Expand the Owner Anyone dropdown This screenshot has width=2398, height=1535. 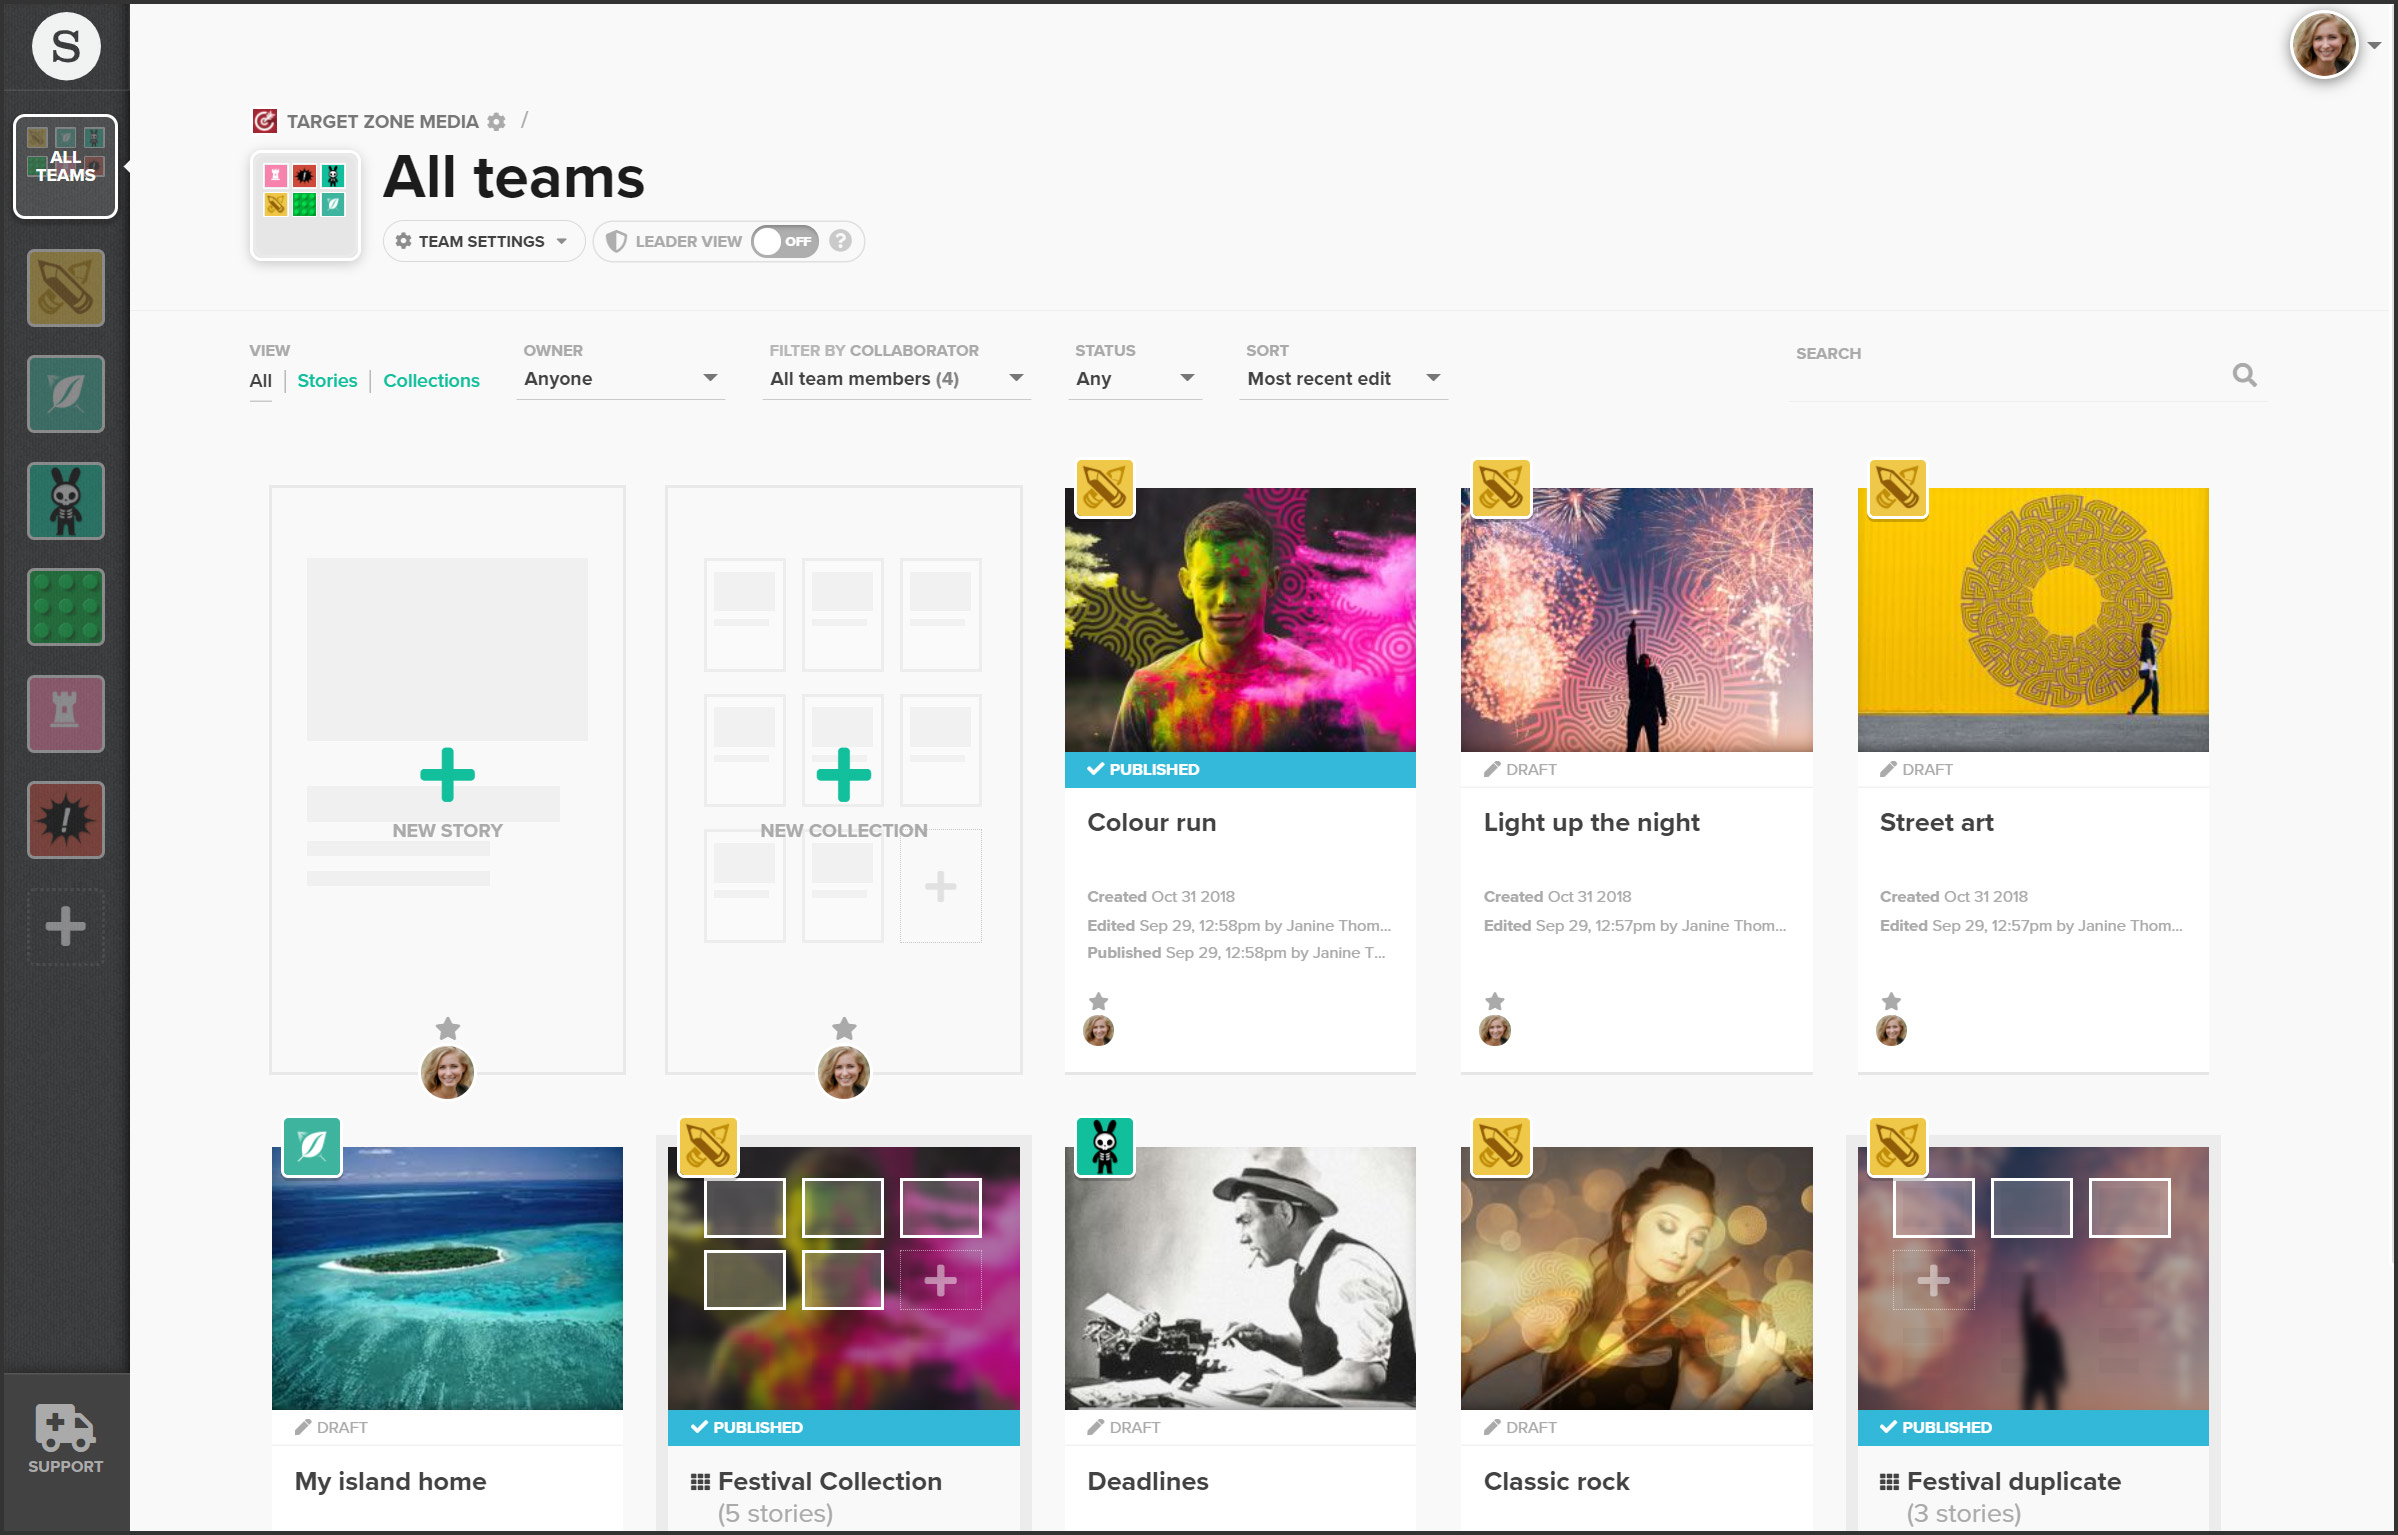620,379
